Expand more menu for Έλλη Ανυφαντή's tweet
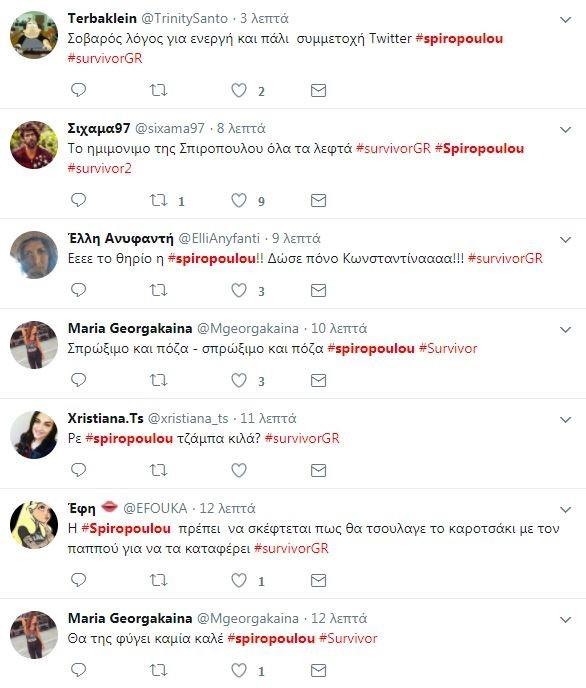 [x=565, y=240]
